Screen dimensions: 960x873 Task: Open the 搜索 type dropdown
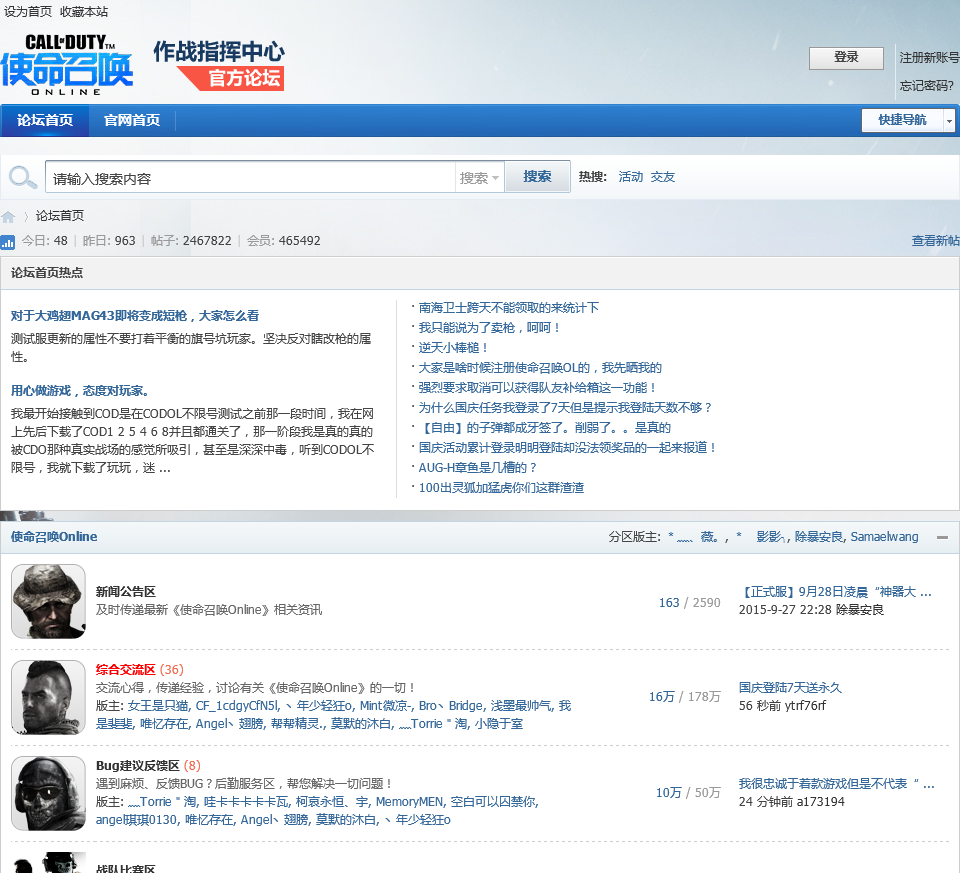coord(479,178)
